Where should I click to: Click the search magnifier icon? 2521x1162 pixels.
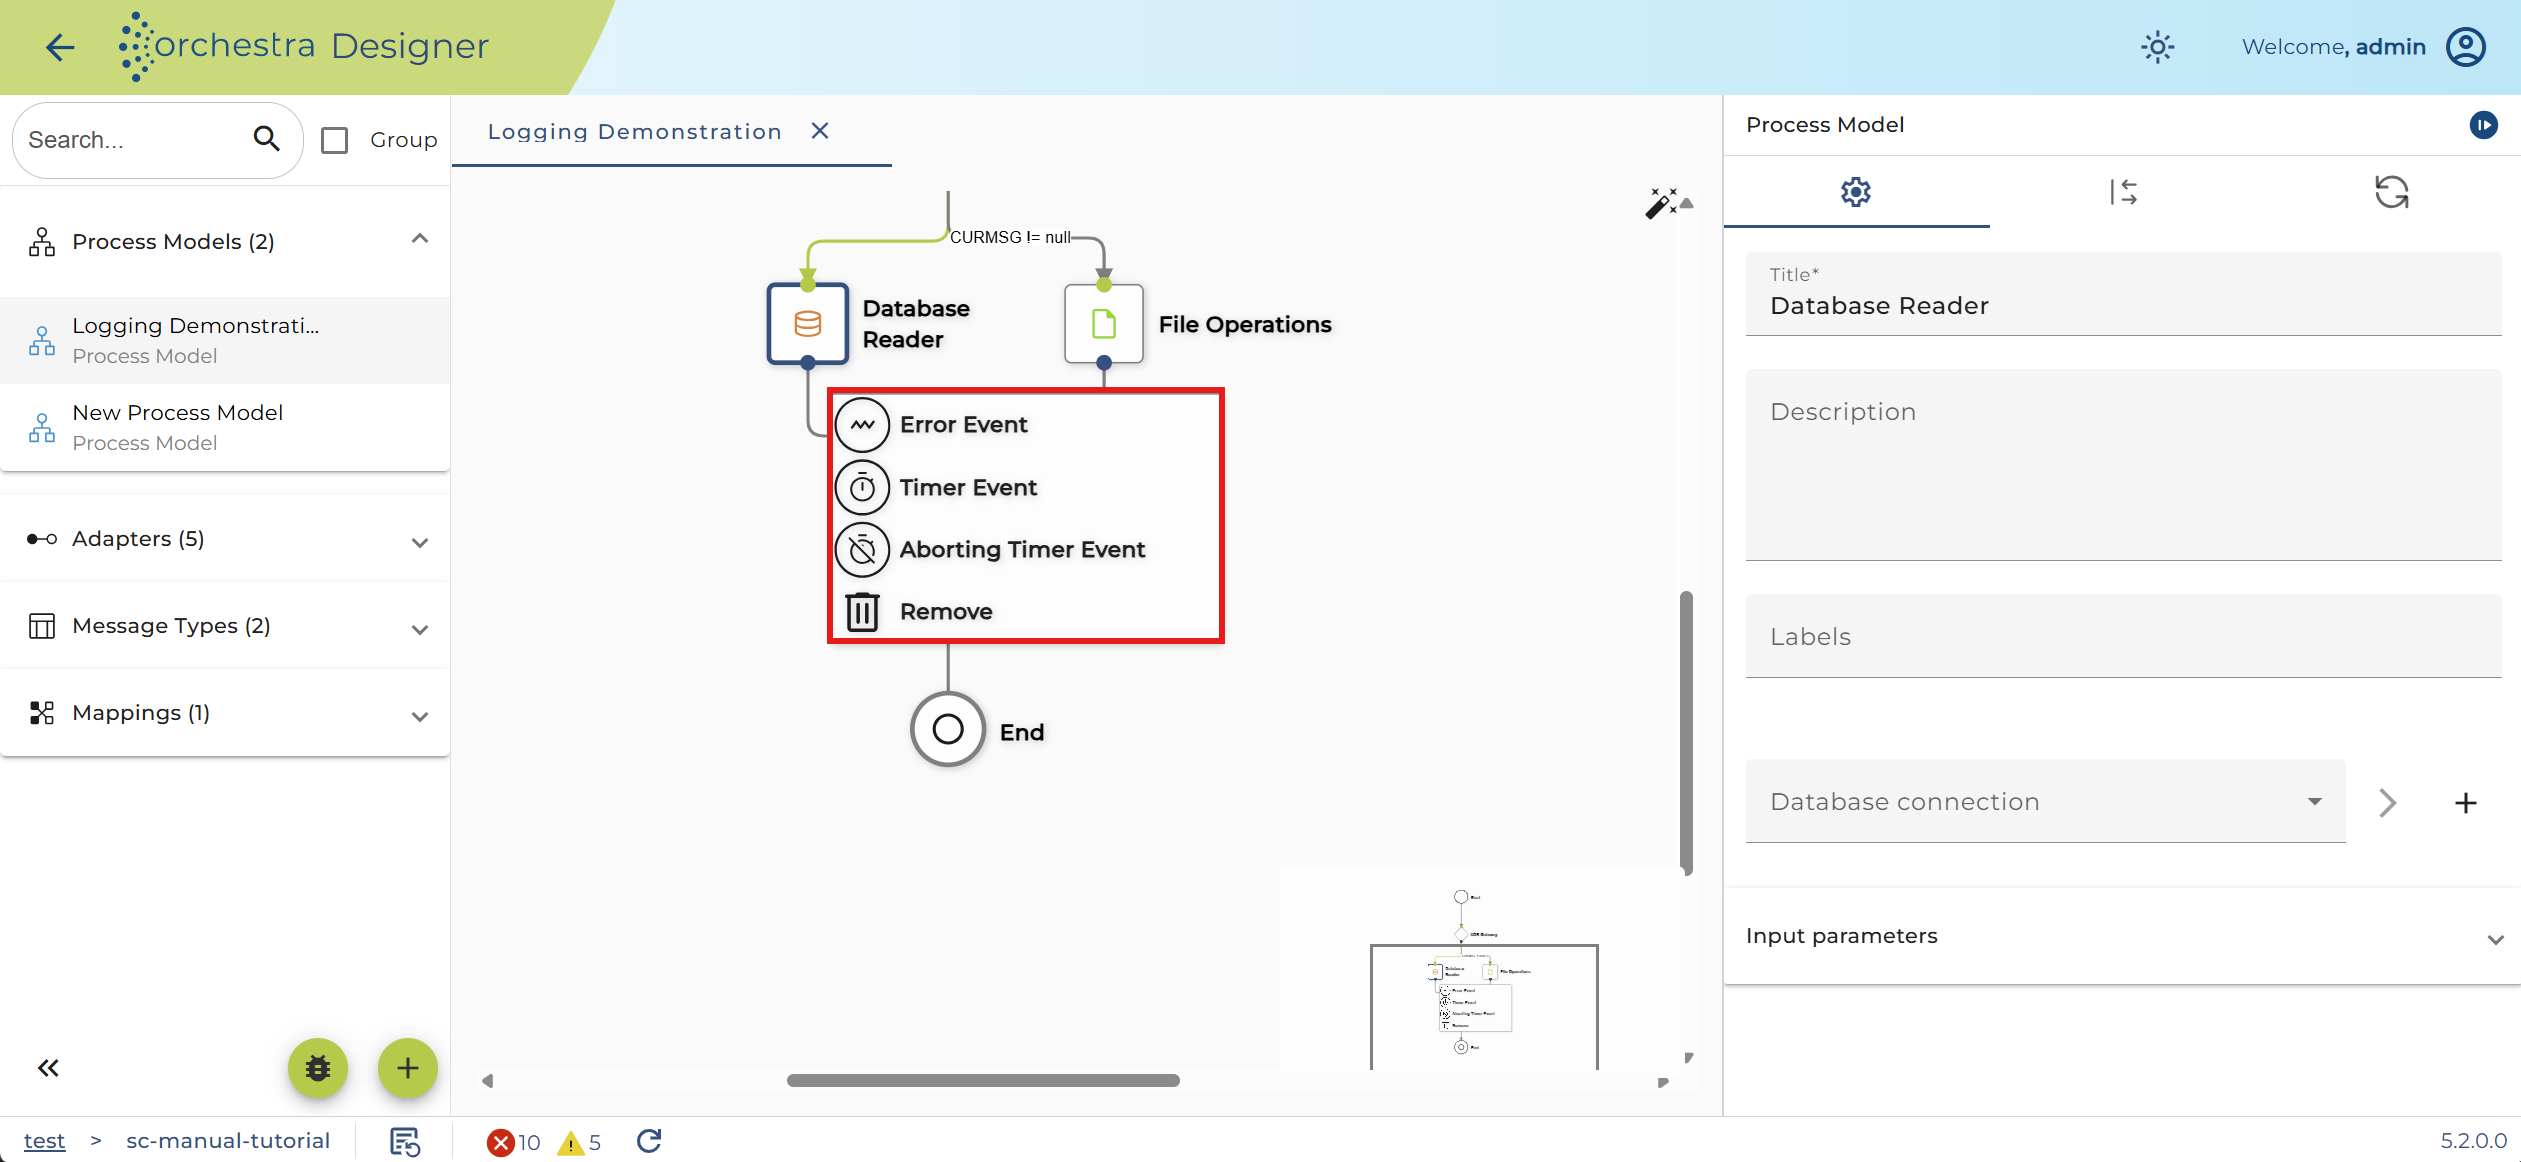click(x=266, y=139)
